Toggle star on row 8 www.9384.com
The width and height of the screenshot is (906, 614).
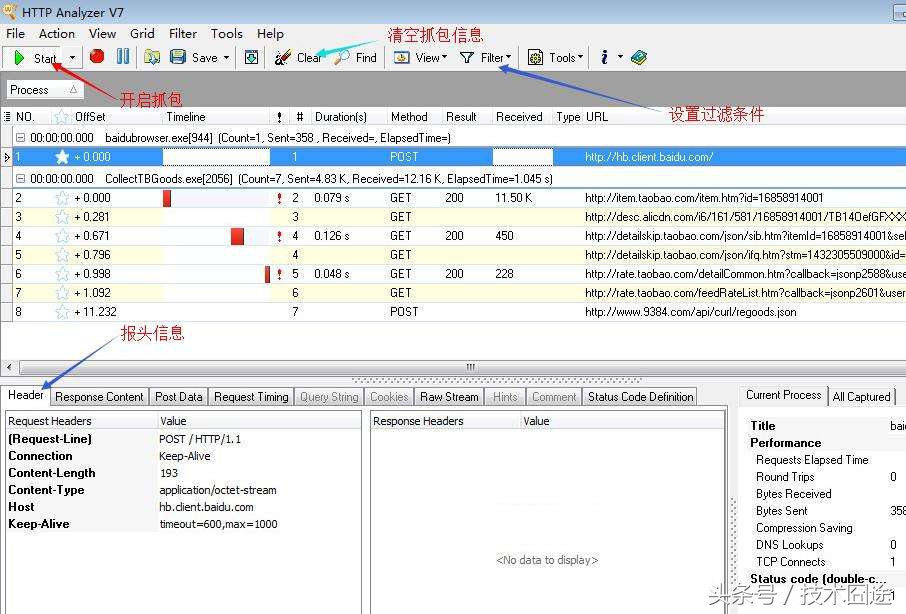(62, 312)
